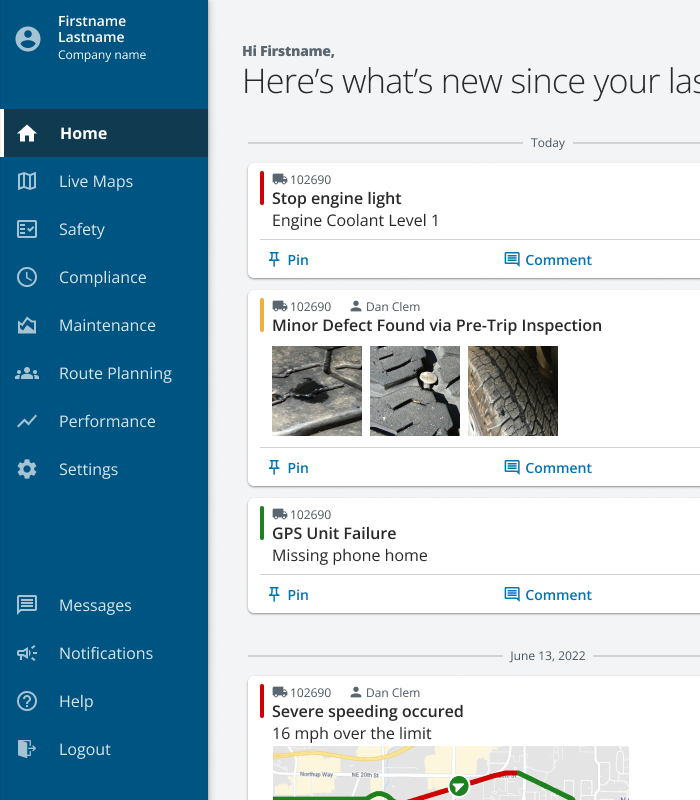Click the Maintenance sidebar icon
This screenshot has height=800, width=700.
(x=27, y=325)
